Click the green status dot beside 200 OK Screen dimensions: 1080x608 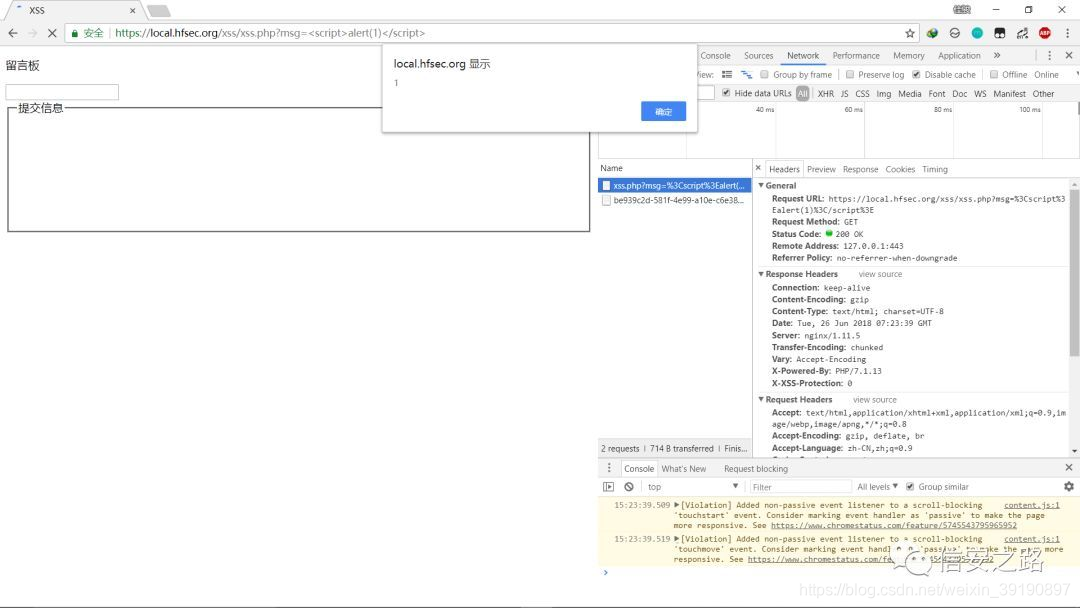pyautogui.click(x=829, y=233)
